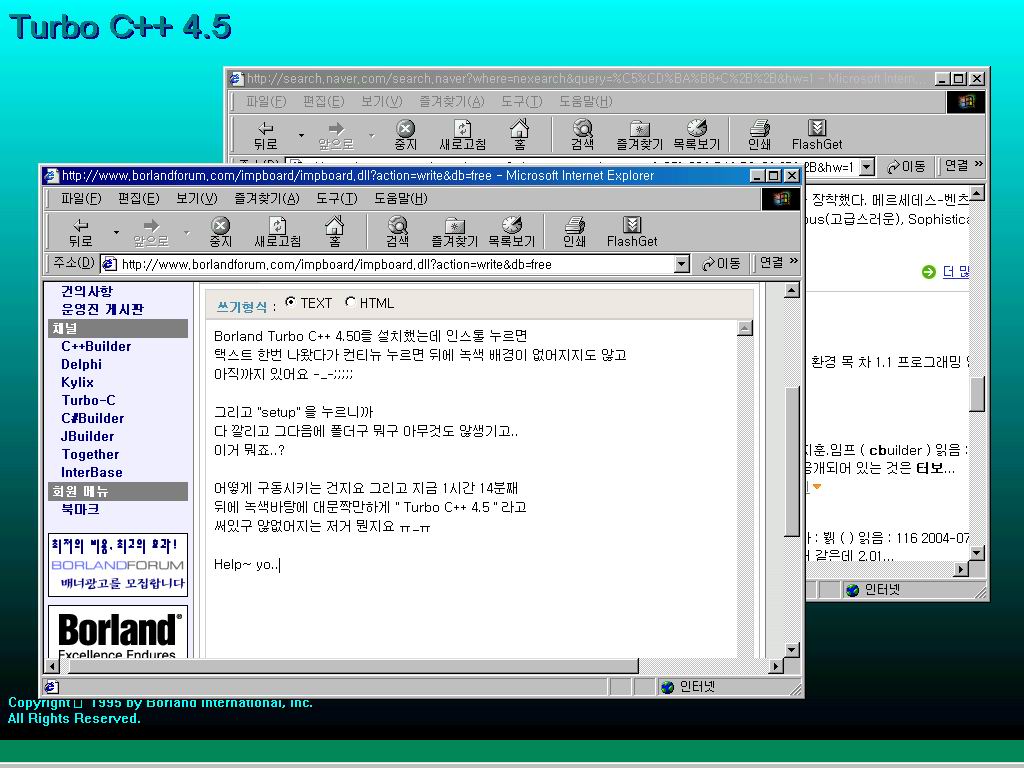Image resolution: width=1024 pixels, height=768 pixels.
Task: Open the address bar dropdown in front window
Action: point(682,264)
